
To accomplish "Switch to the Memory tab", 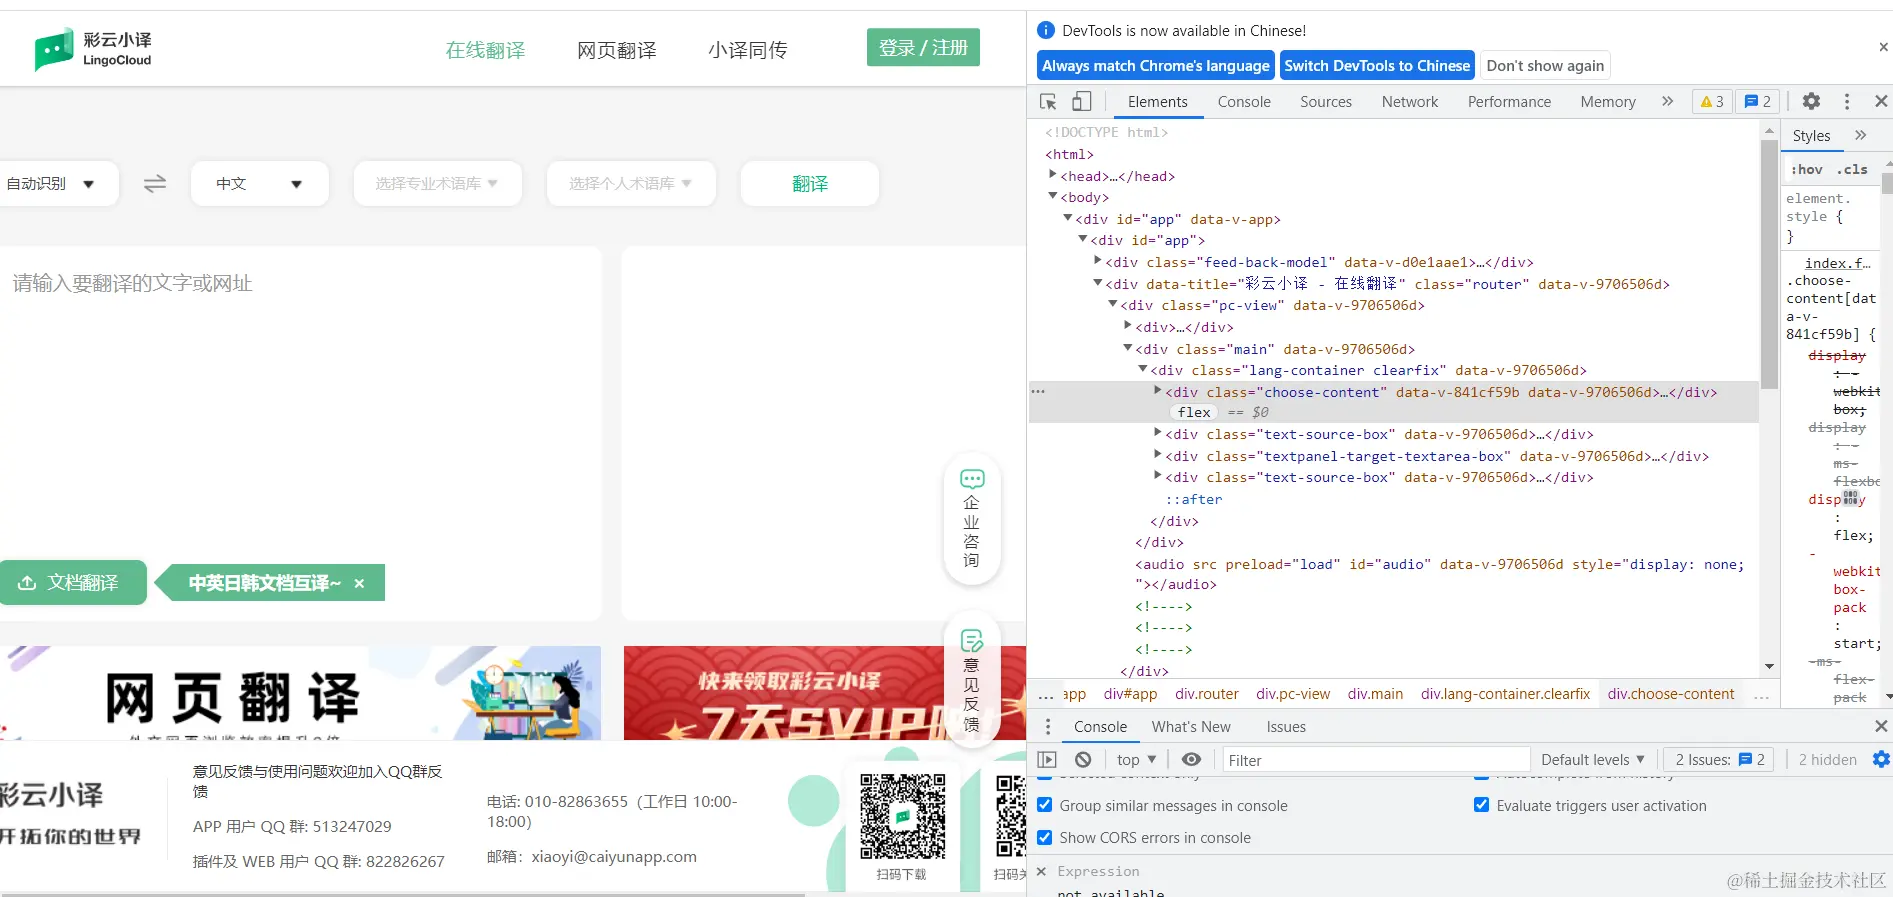I will click(1608, 102).
